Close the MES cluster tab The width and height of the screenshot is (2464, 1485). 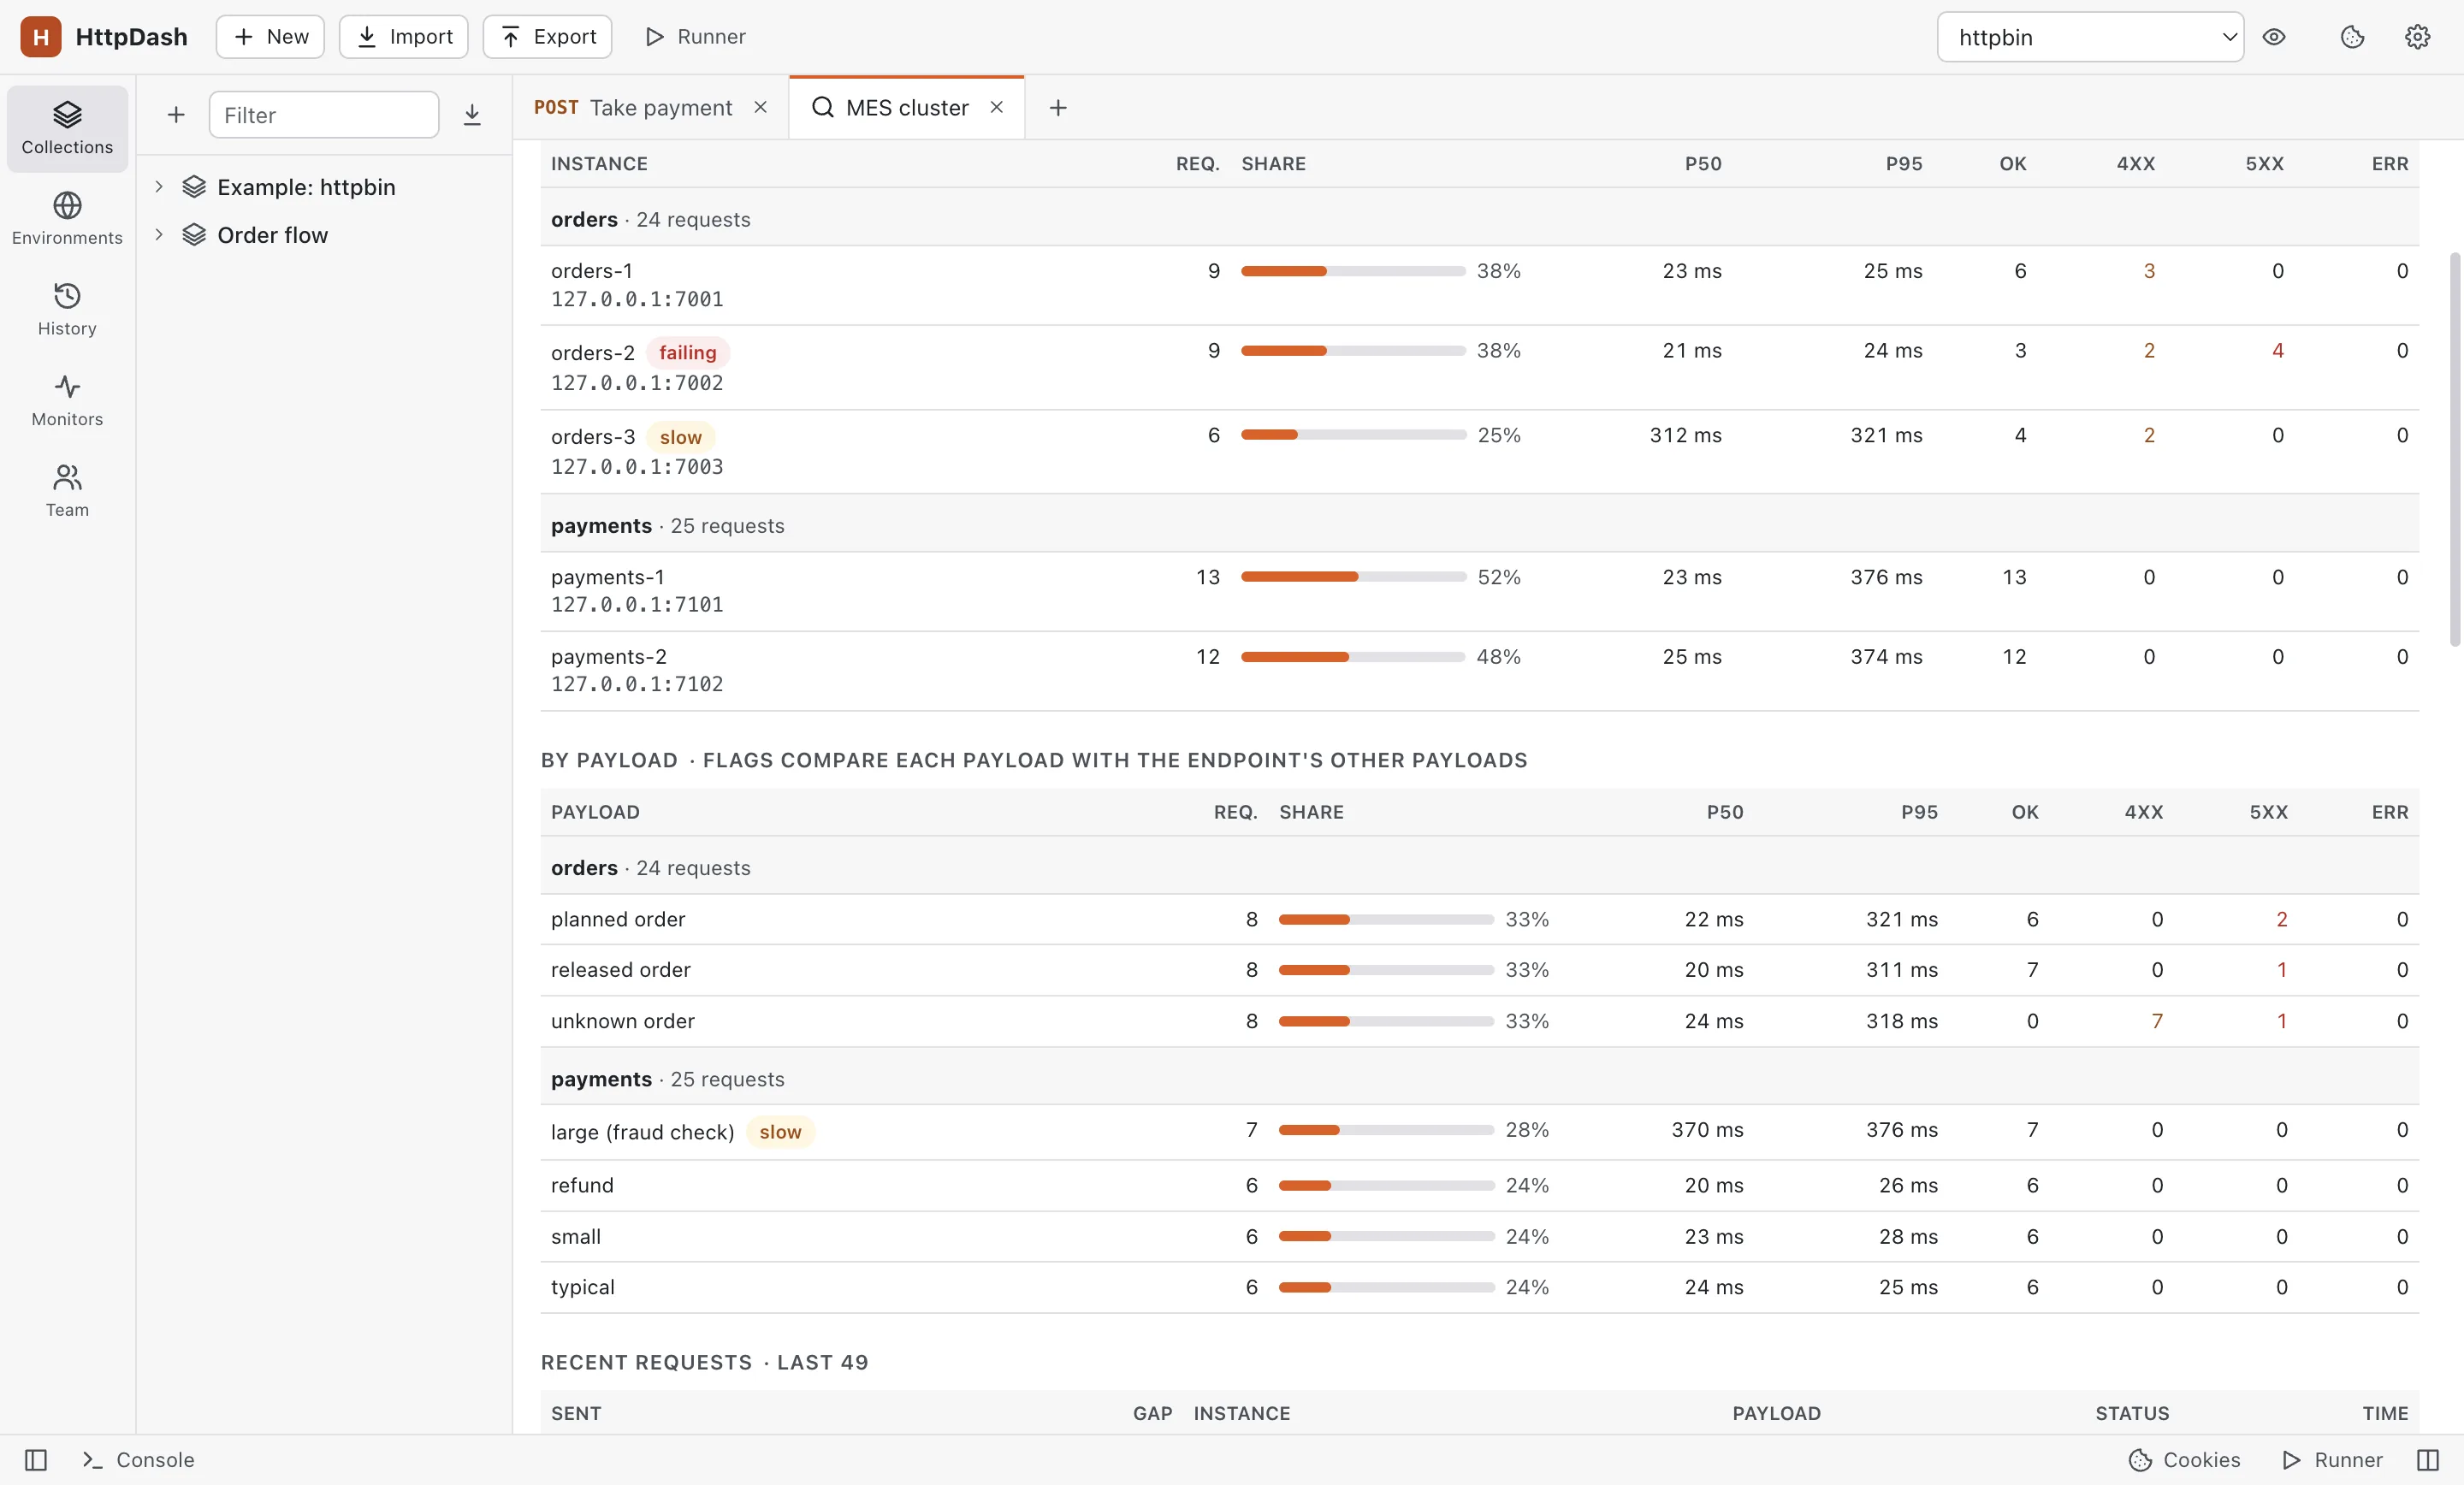(997, 107)
